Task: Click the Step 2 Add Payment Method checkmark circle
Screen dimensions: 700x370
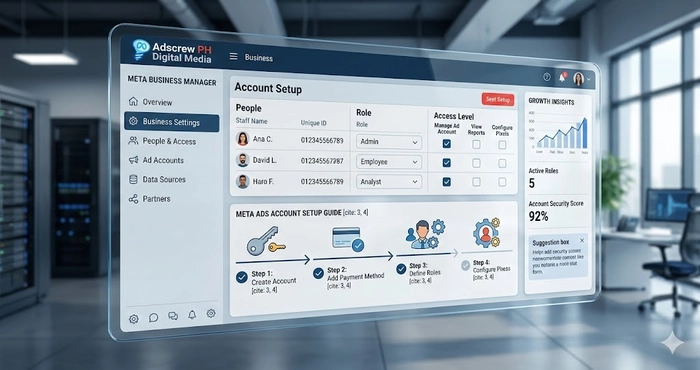Action: coord(318,273)
